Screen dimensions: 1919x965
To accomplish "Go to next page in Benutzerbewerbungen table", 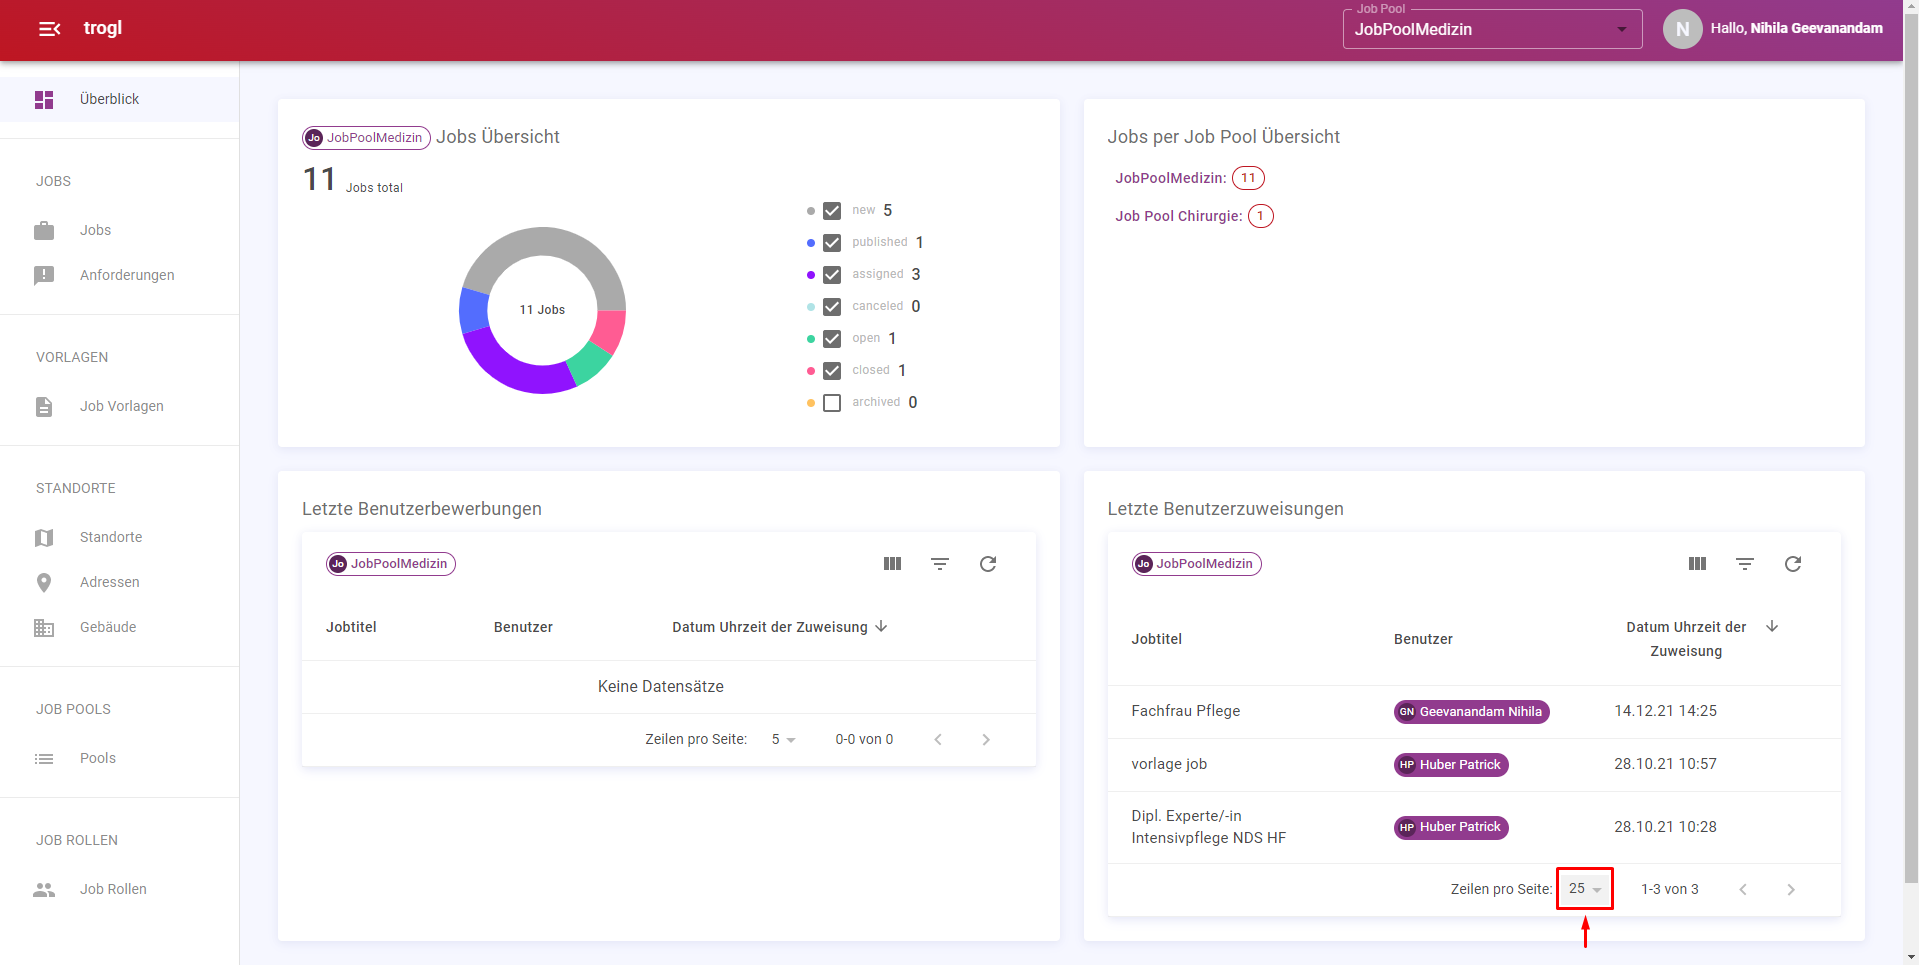I will 986,740.
